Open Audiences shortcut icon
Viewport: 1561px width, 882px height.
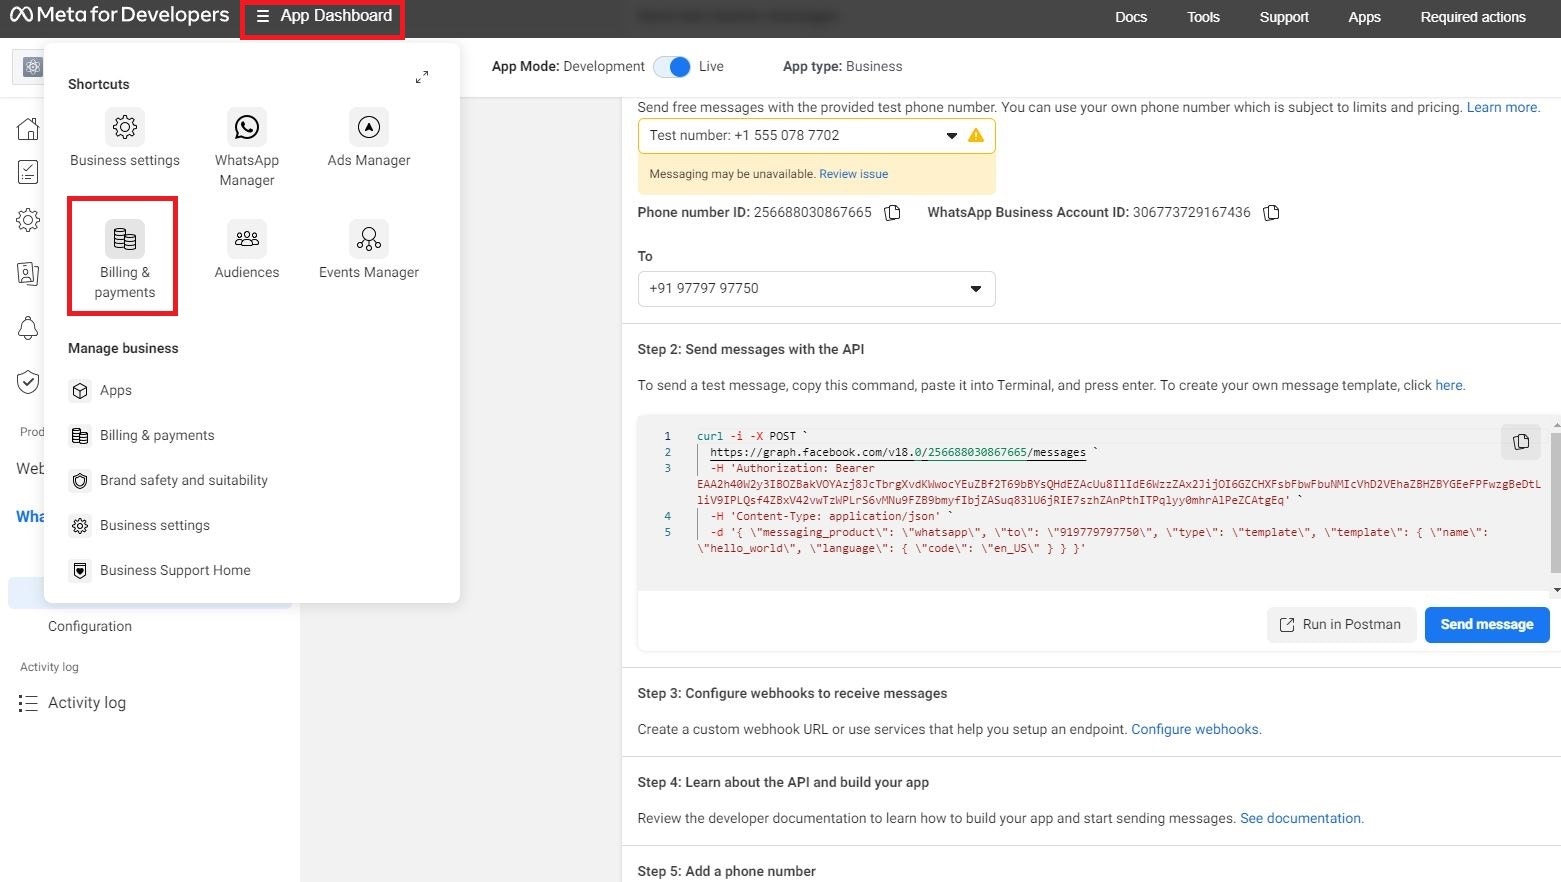click(247, 239)
